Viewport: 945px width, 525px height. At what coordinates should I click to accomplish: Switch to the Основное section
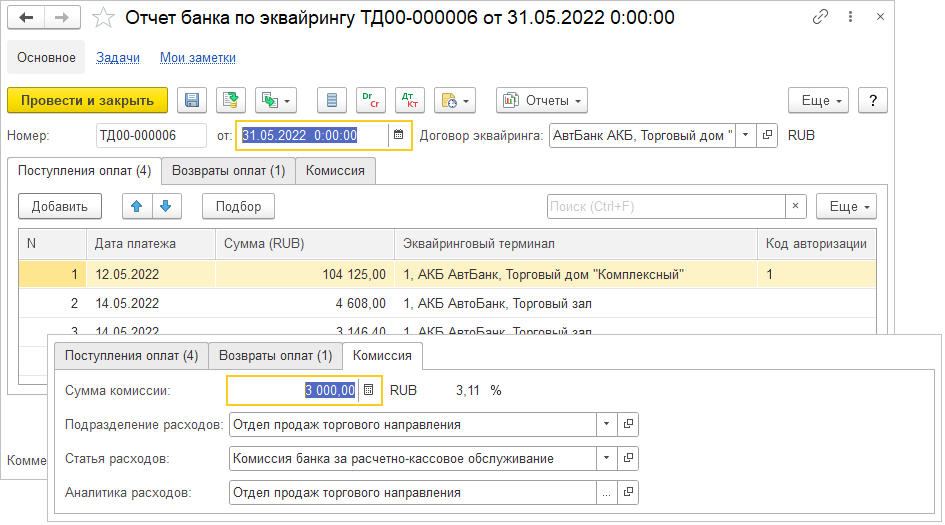click(46, 57)
